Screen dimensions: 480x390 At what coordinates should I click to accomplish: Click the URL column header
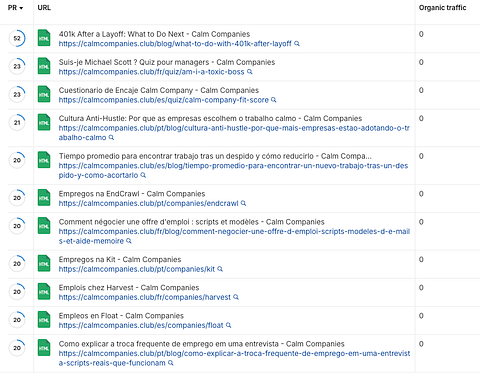44,8
